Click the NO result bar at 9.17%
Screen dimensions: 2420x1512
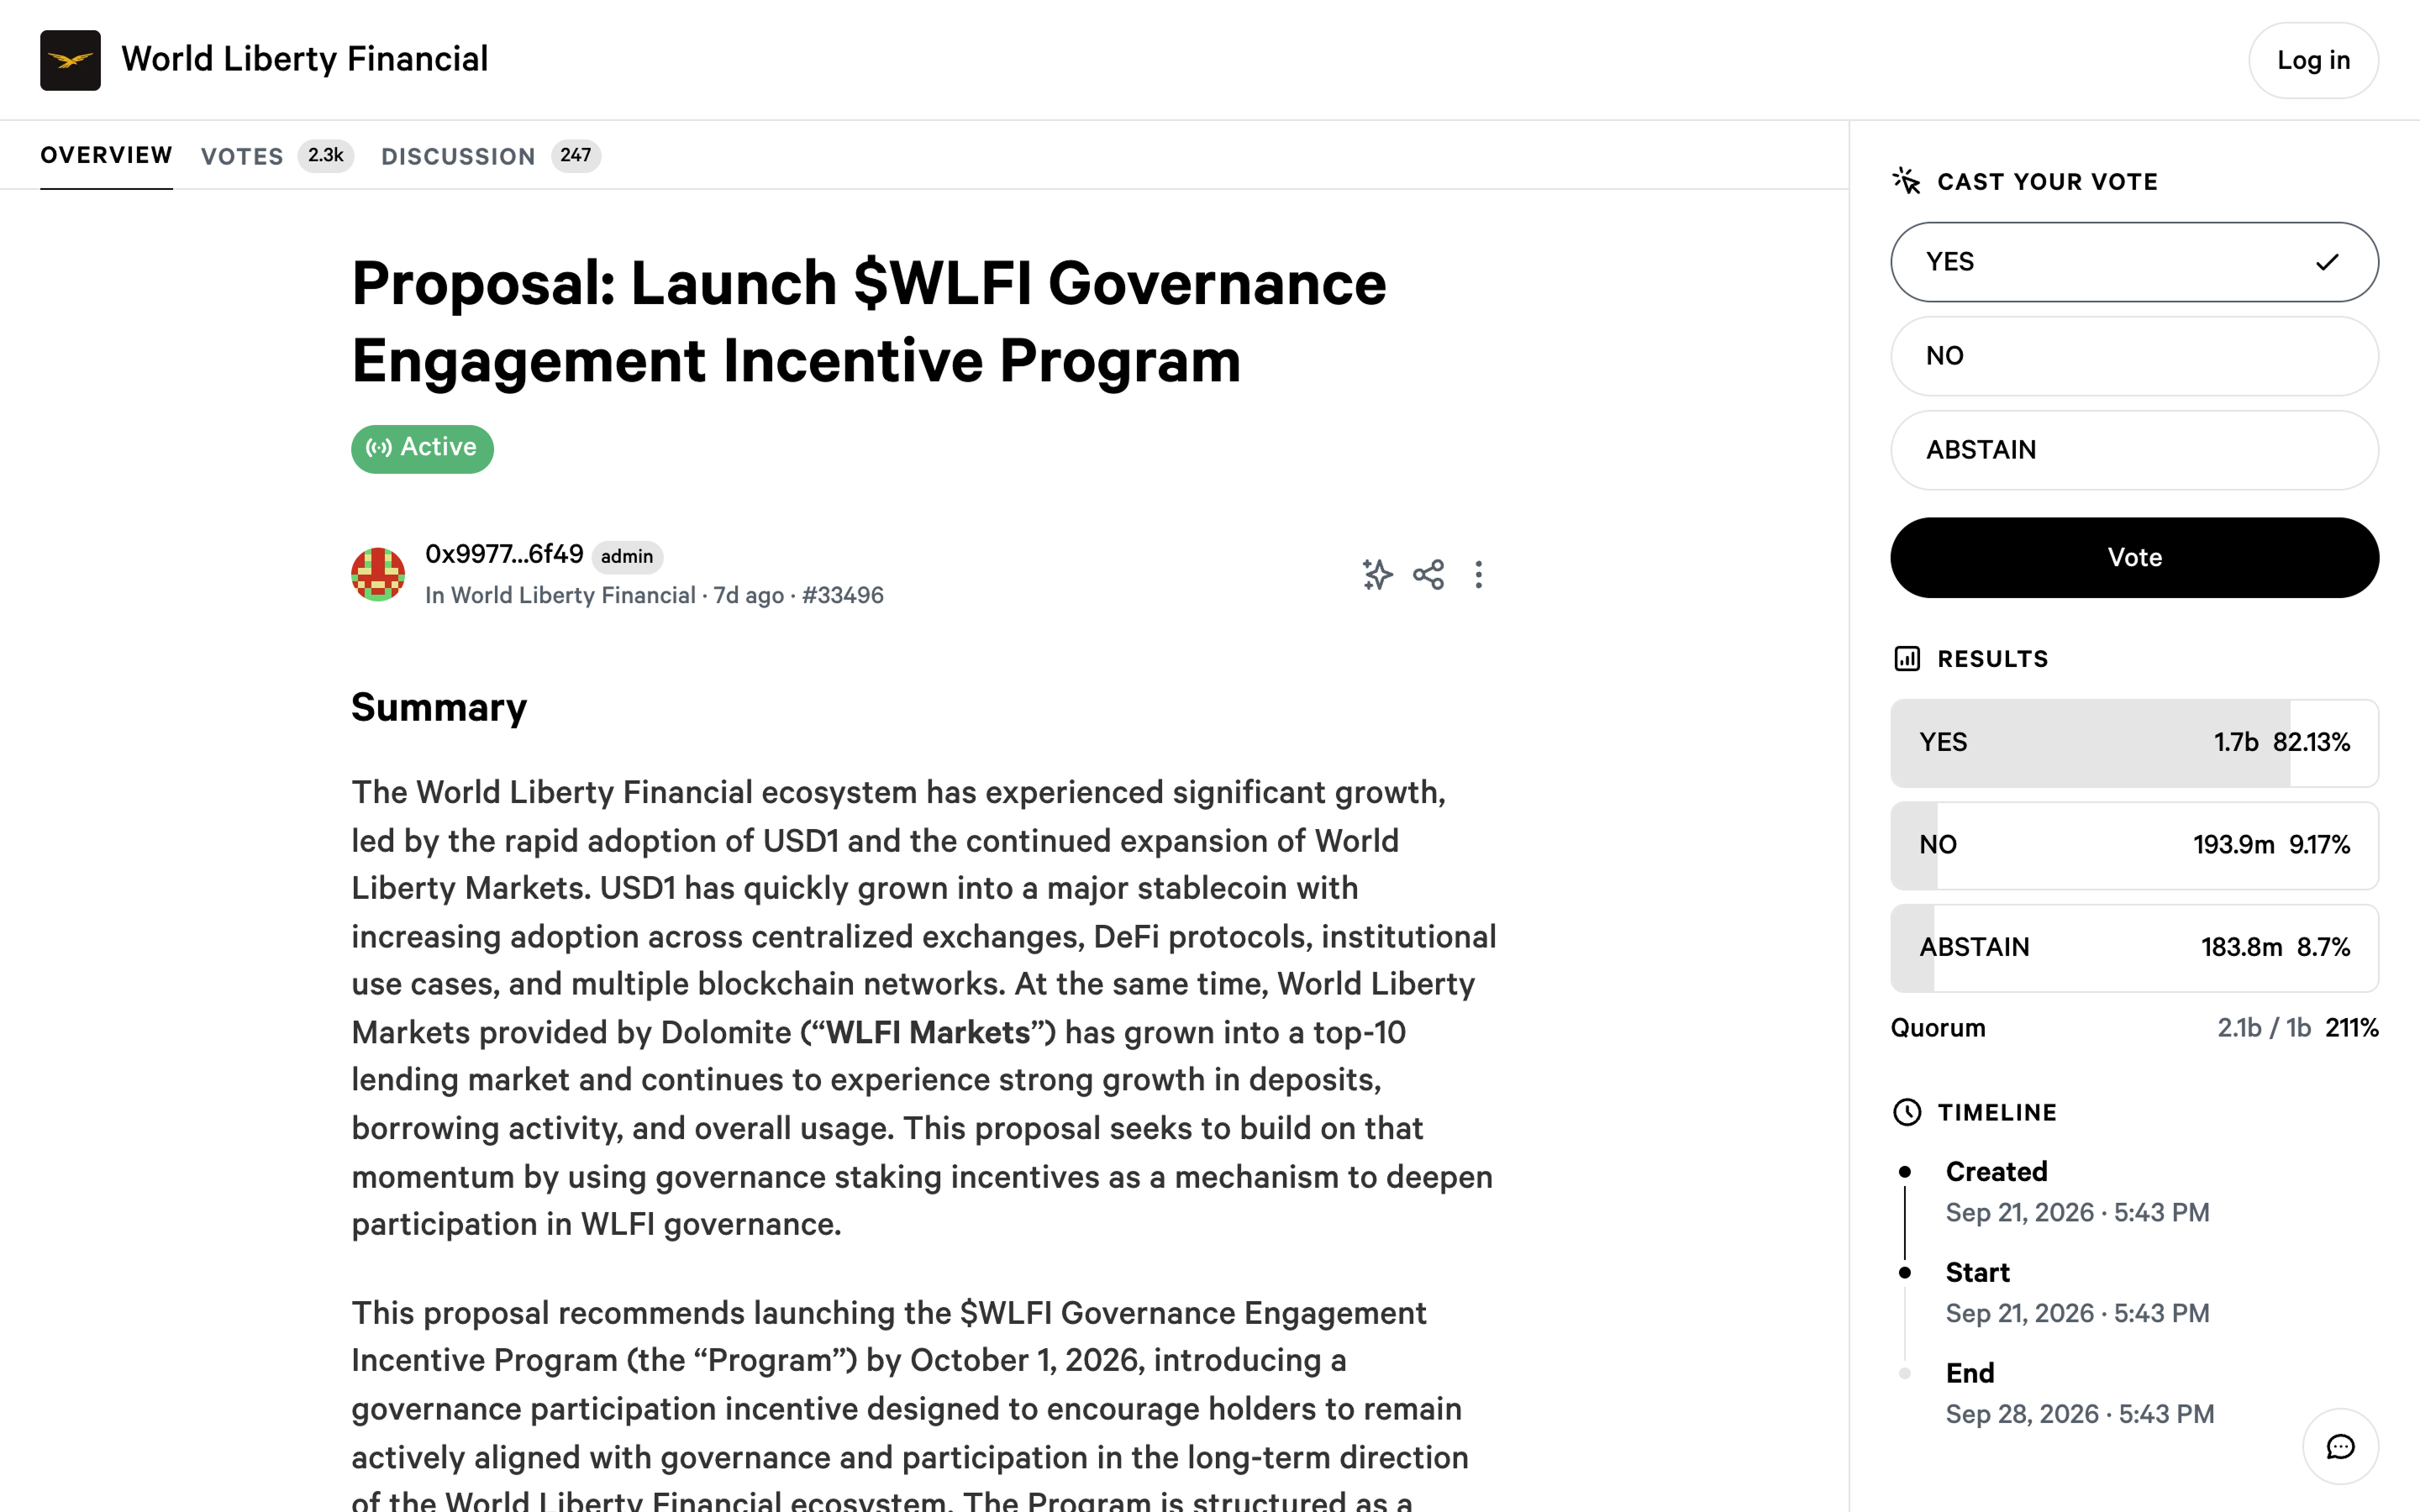2134,845
